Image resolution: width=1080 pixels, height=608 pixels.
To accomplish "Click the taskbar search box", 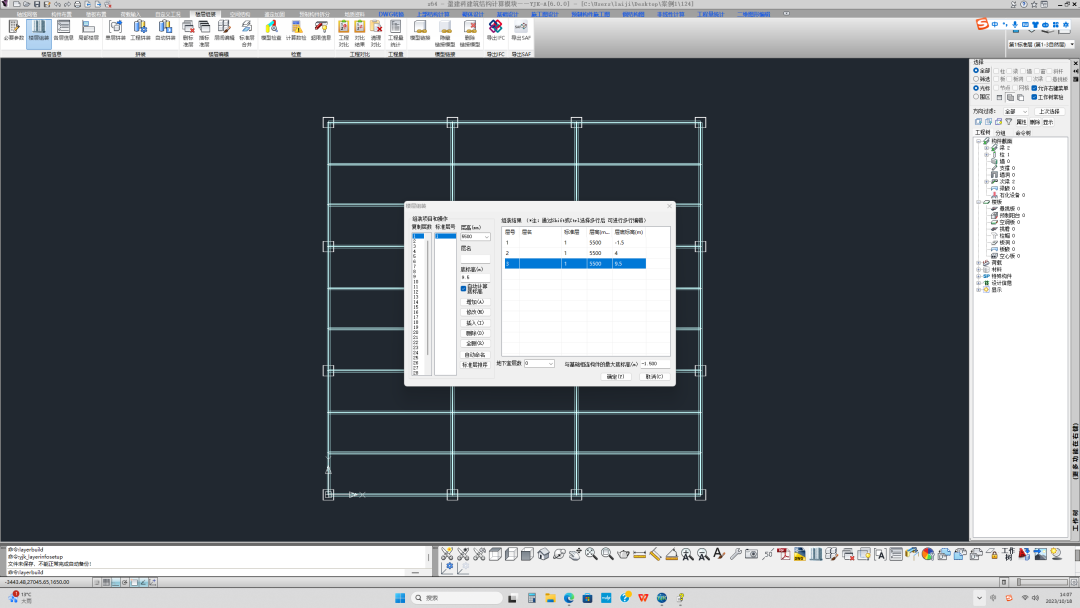I will coord(457,598).
